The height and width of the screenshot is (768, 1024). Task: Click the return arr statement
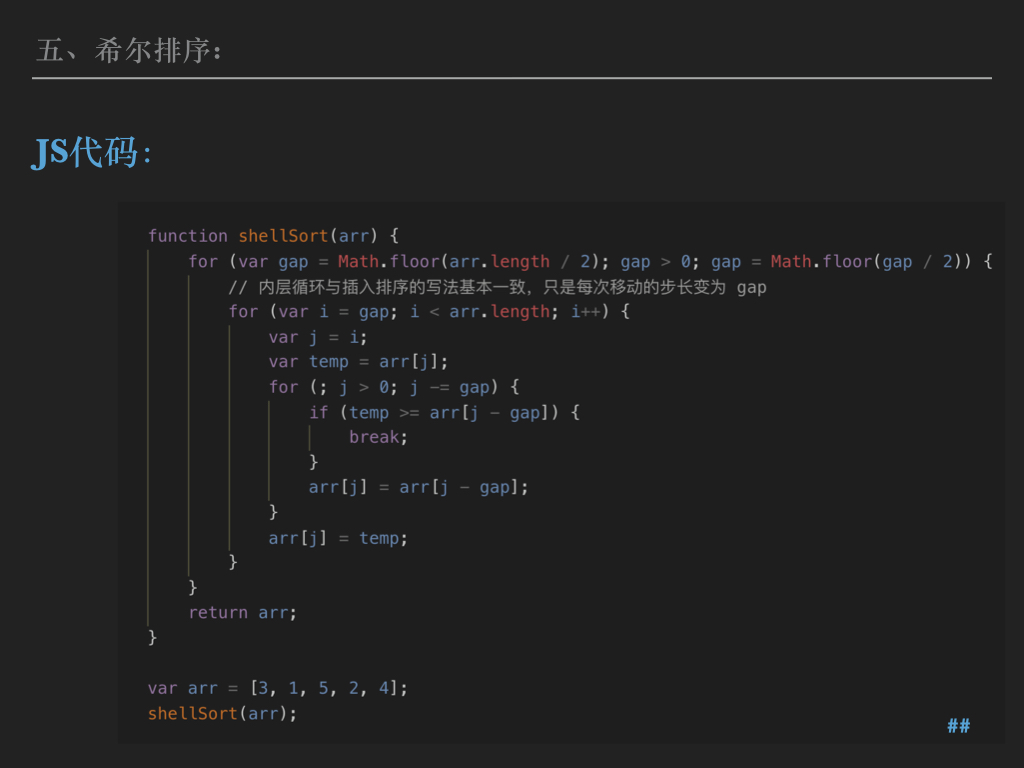click(x=242, y=612)
